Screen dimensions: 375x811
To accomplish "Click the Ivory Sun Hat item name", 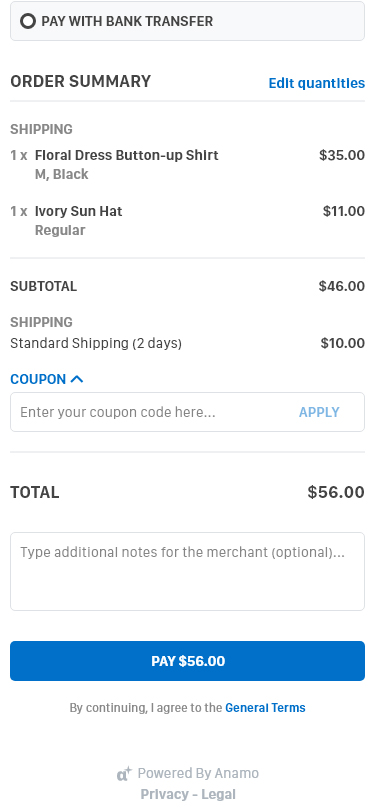I will 79,211.
